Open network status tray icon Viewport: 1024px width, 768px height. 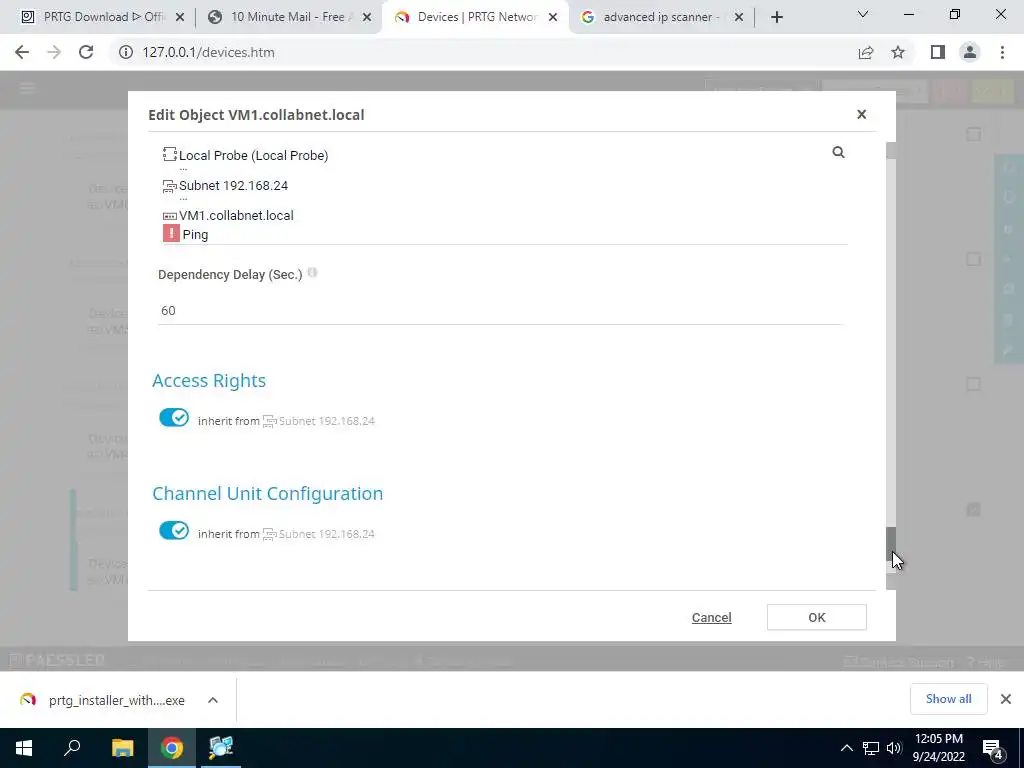[x=871, y=748]
